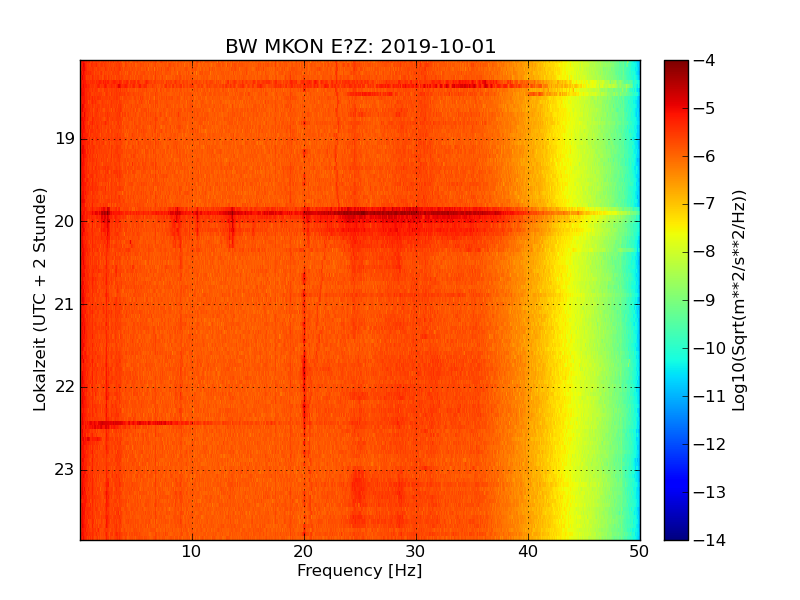Click the Lokalzeit (UTC + 2 Stunde) axis label
This screenshot has width=800, height=600.
[x=39, y=300]
